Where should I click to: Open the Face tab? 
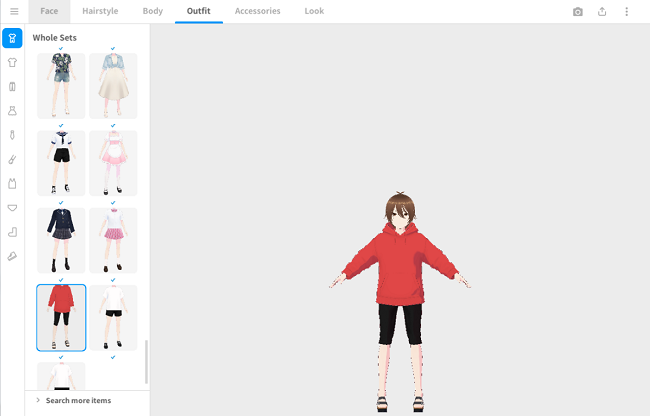49,11
